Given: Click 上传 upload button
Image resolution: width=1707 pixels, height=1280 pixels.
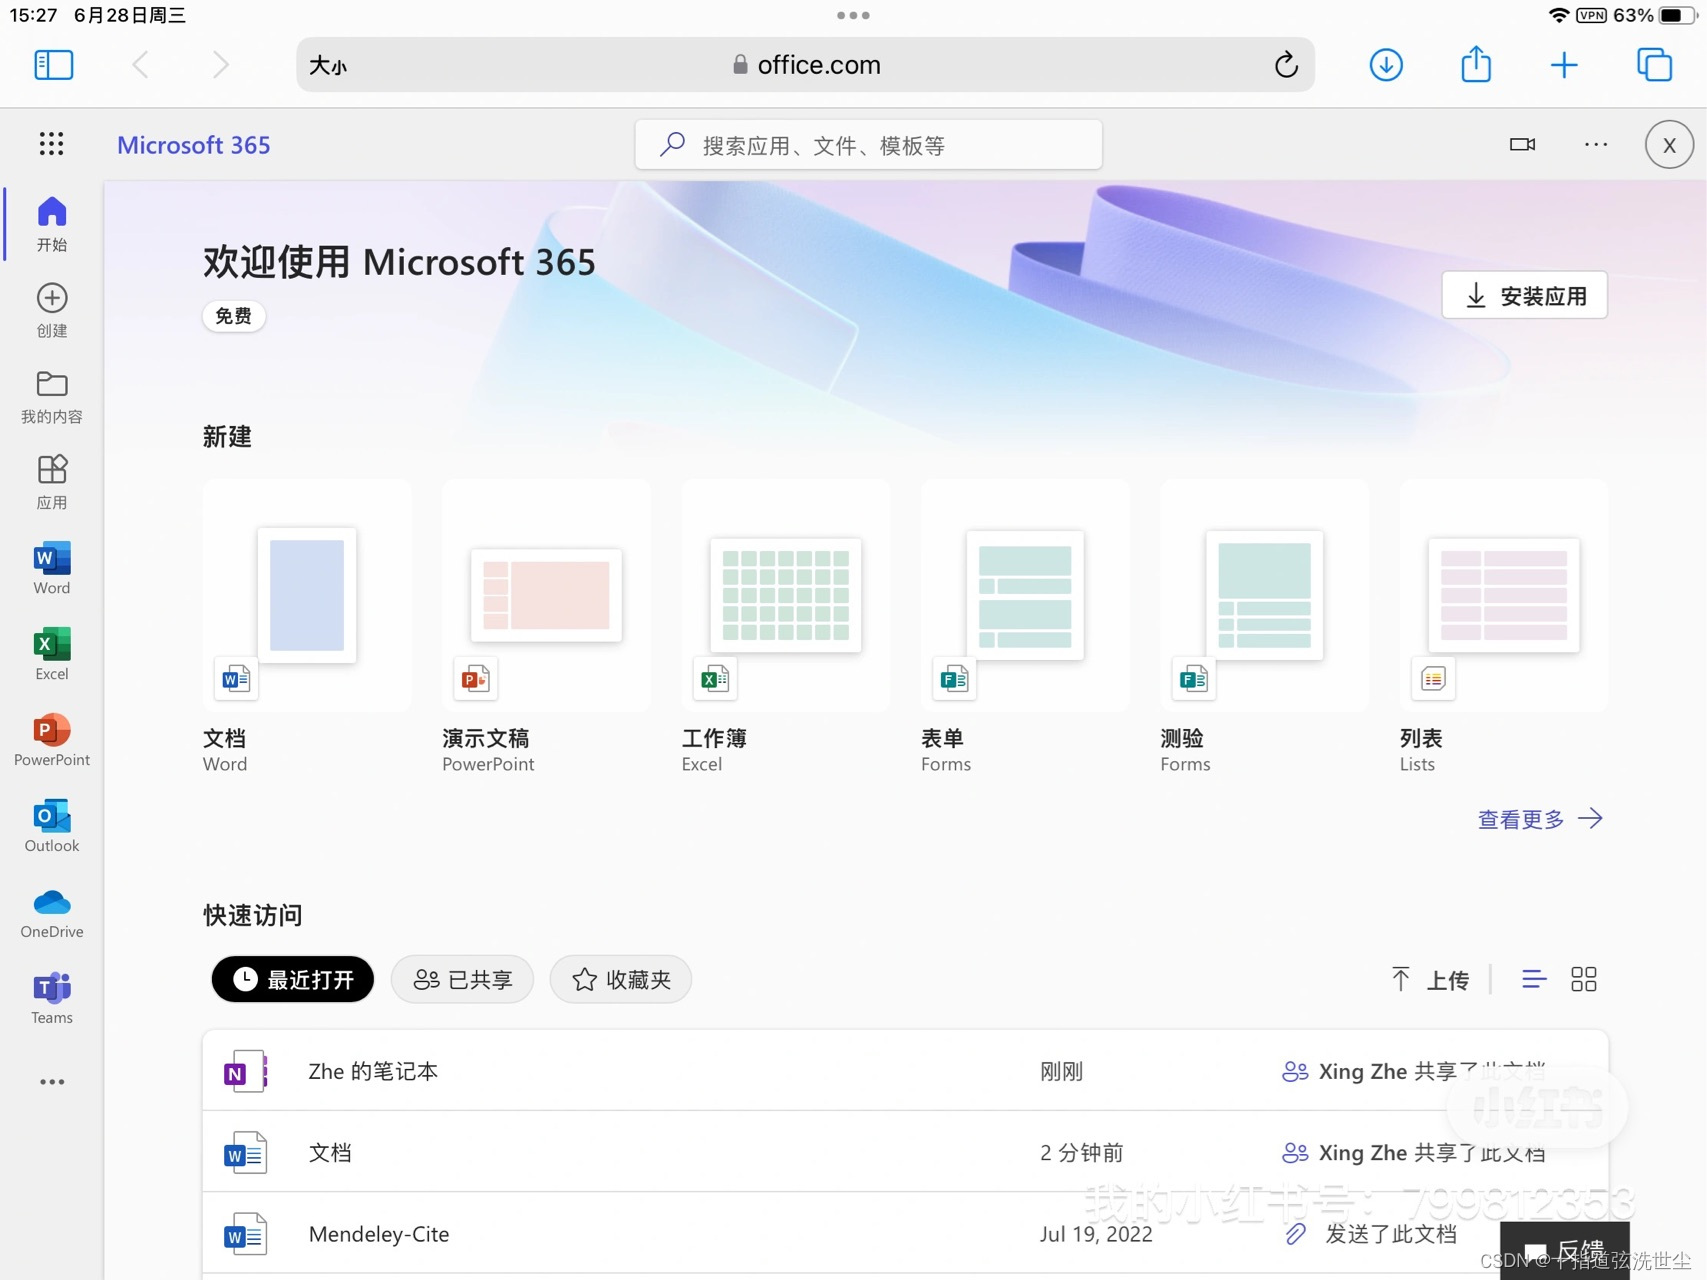Looking at the screenshot, I should pos(1431,979).
